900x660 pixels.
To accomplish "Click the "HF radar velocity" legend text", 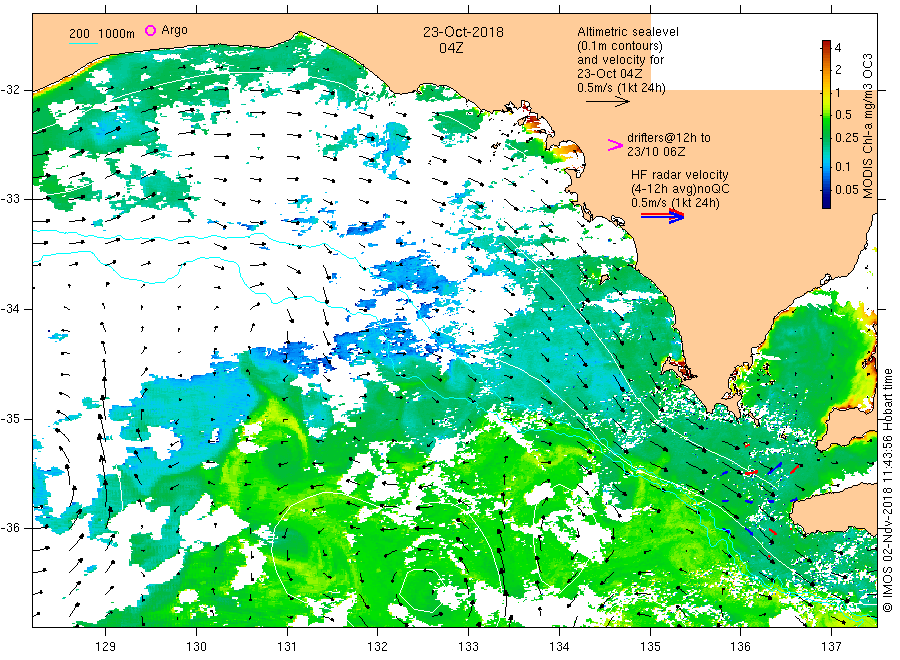I will tap(680, 174).
